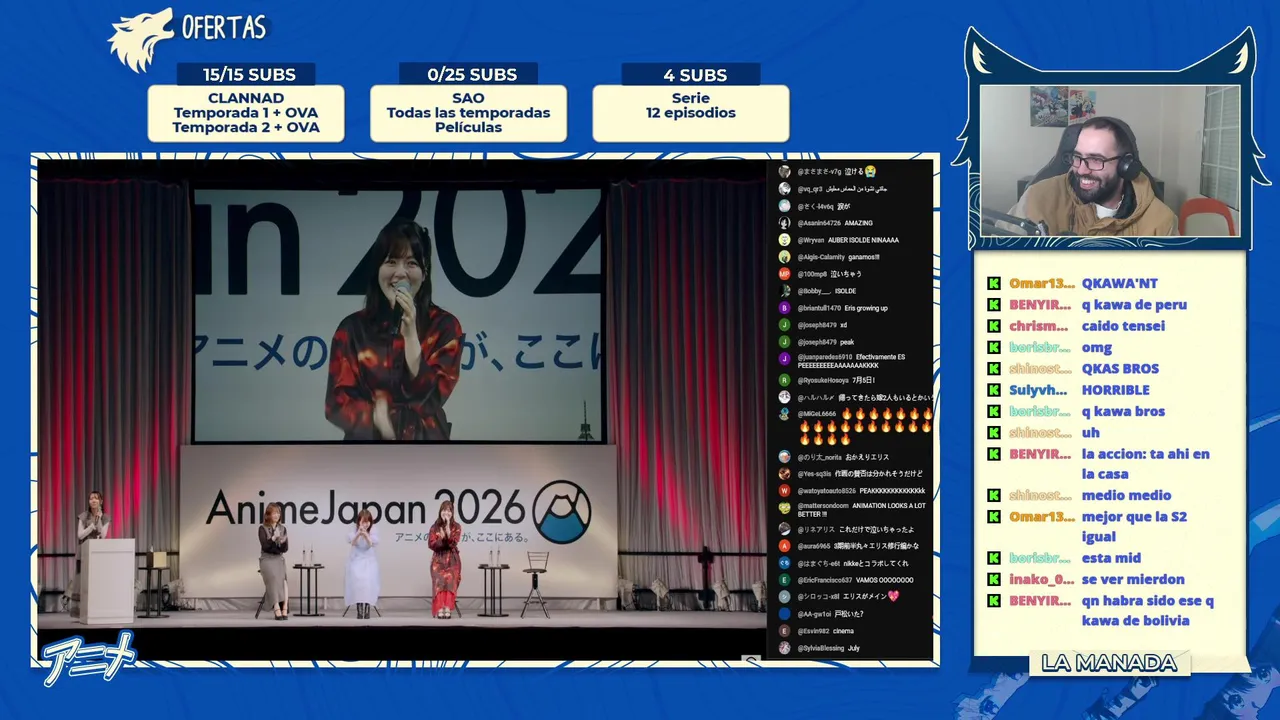1280x720 pixels.
Task: Click username 'Omar13...' beside 'QKAWA'NT'
Action: (1042, 284)
